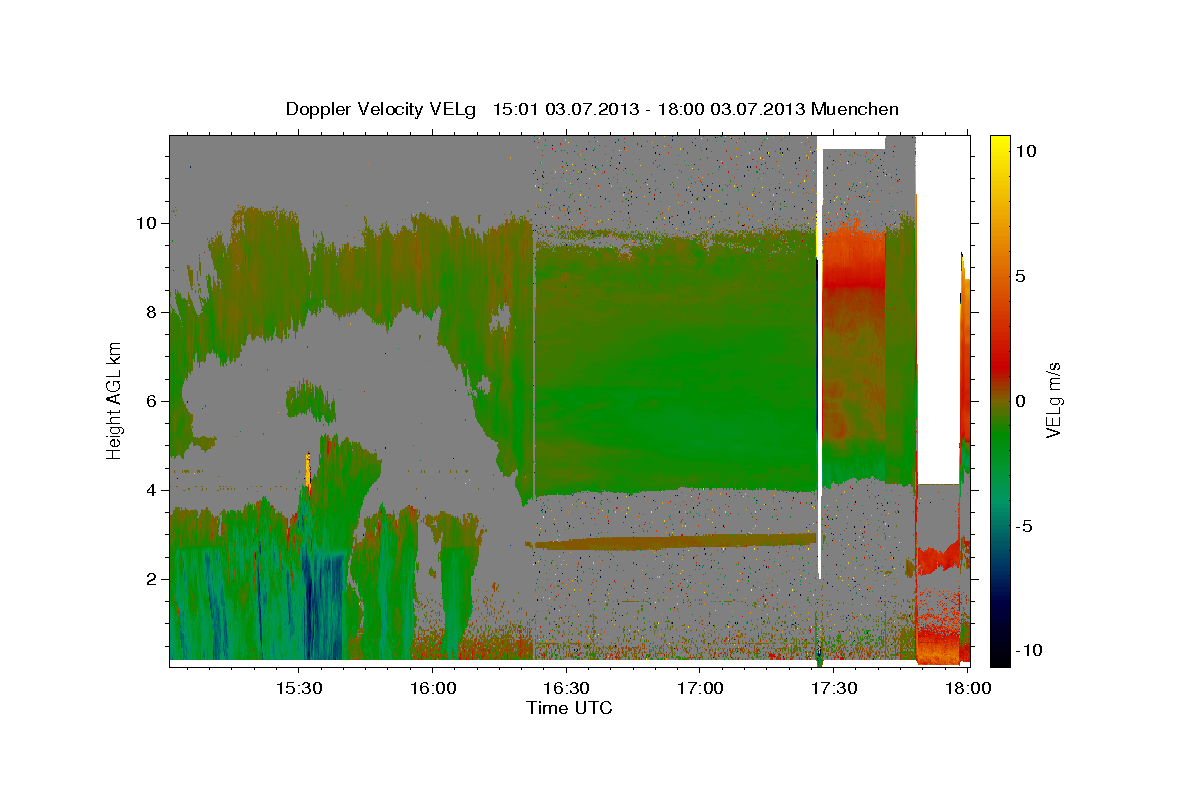Image resolution: width=1200 pixels, height=800 pixels.
Task: Click the colorbar tick label -10
Action: pyautogui.click(x=1028, y=650)
